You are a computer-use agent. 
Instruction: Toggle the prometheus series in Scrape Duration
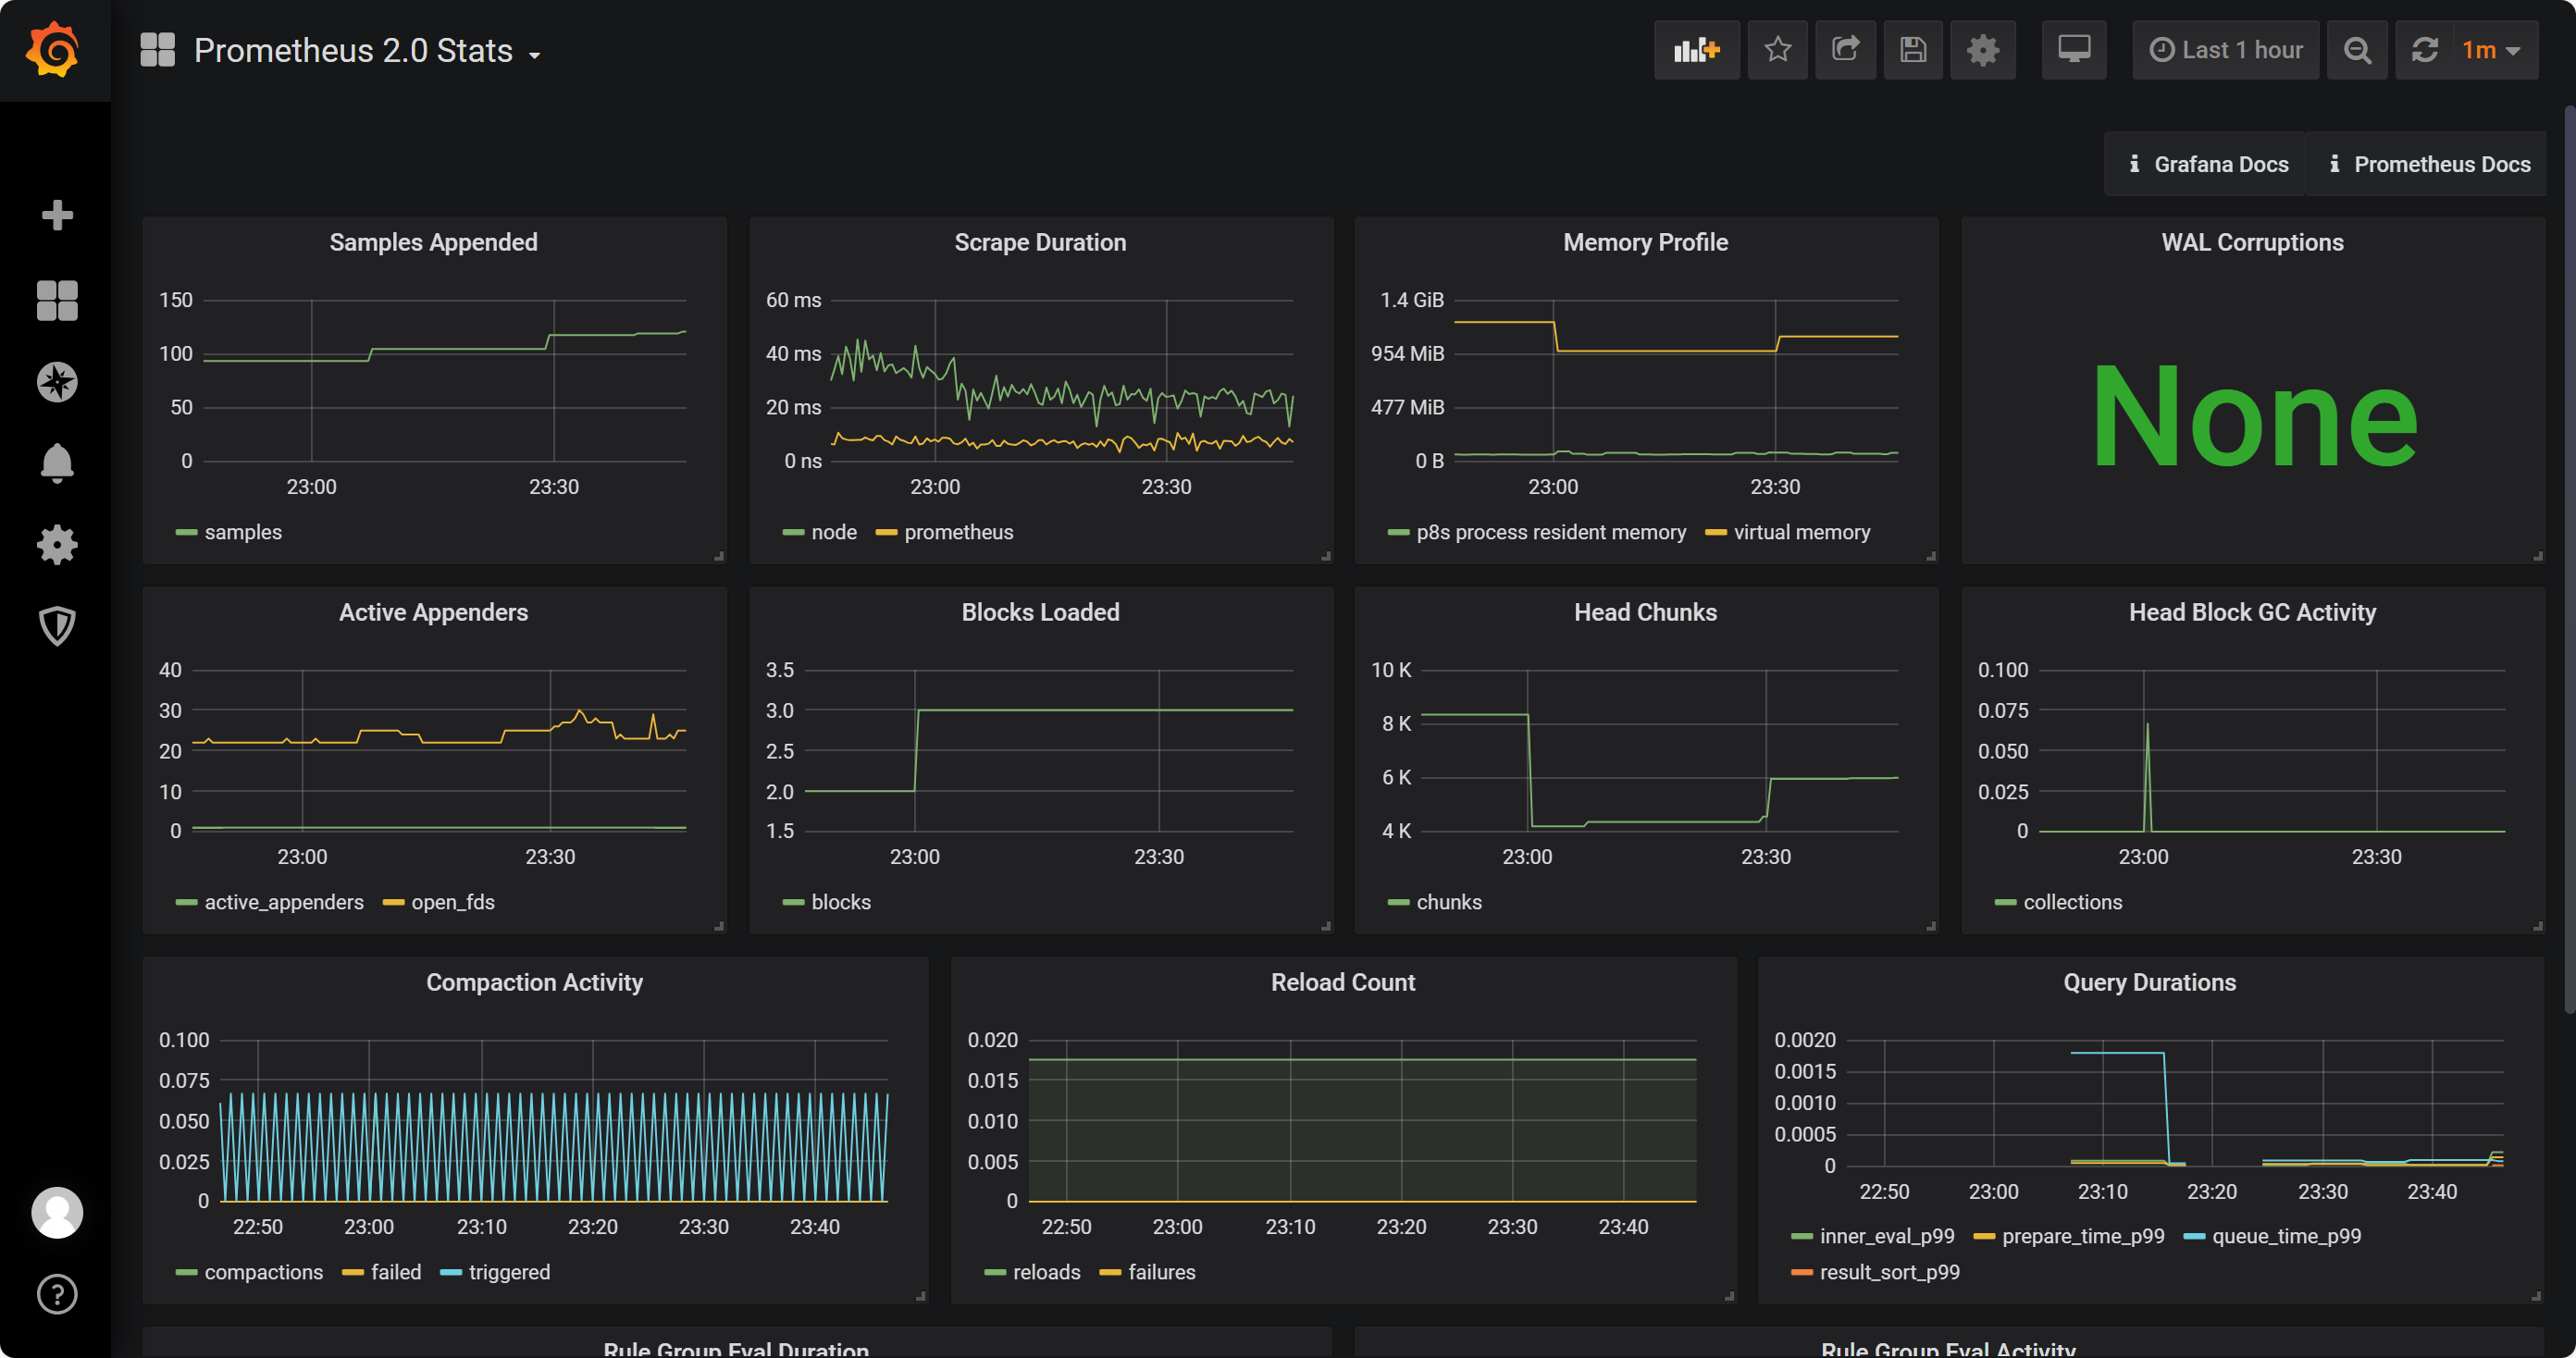point(959,533)
